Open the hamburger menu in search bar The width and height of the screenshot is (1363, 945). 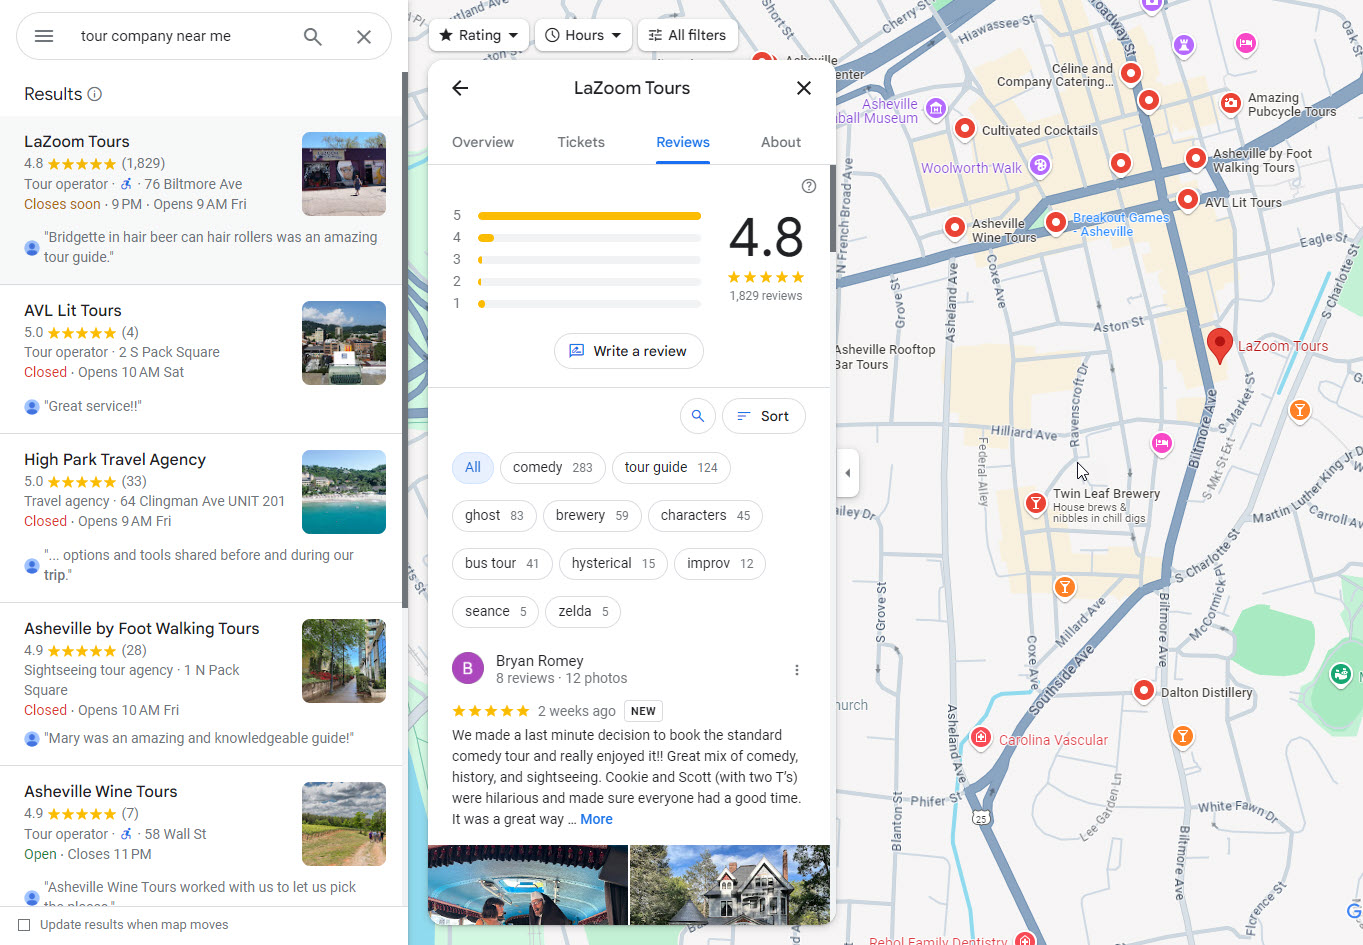[x=44, y=36]
